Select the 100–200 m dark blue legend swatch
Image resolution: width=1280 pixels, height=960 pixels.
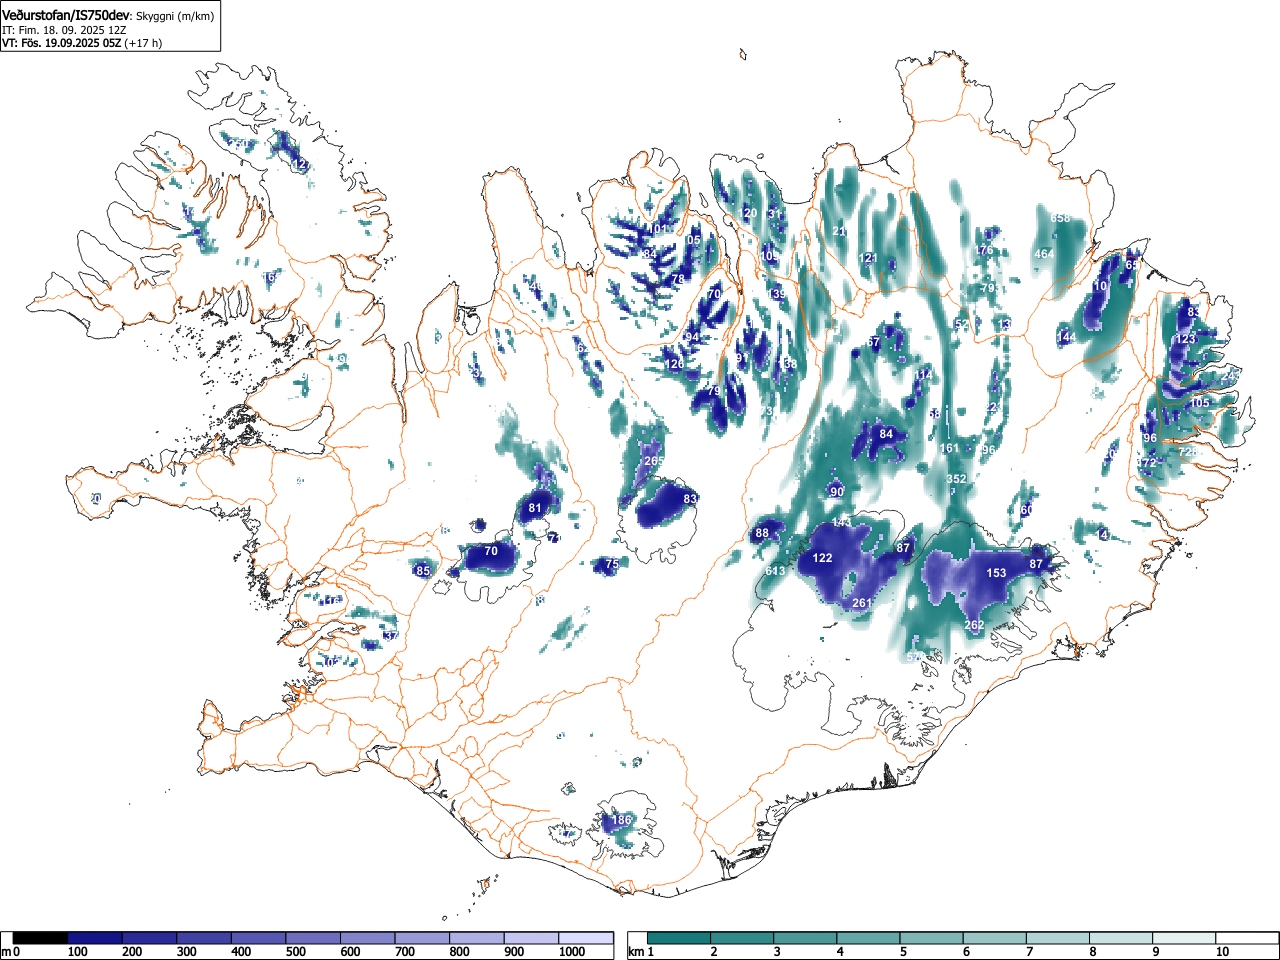(95, 938)
